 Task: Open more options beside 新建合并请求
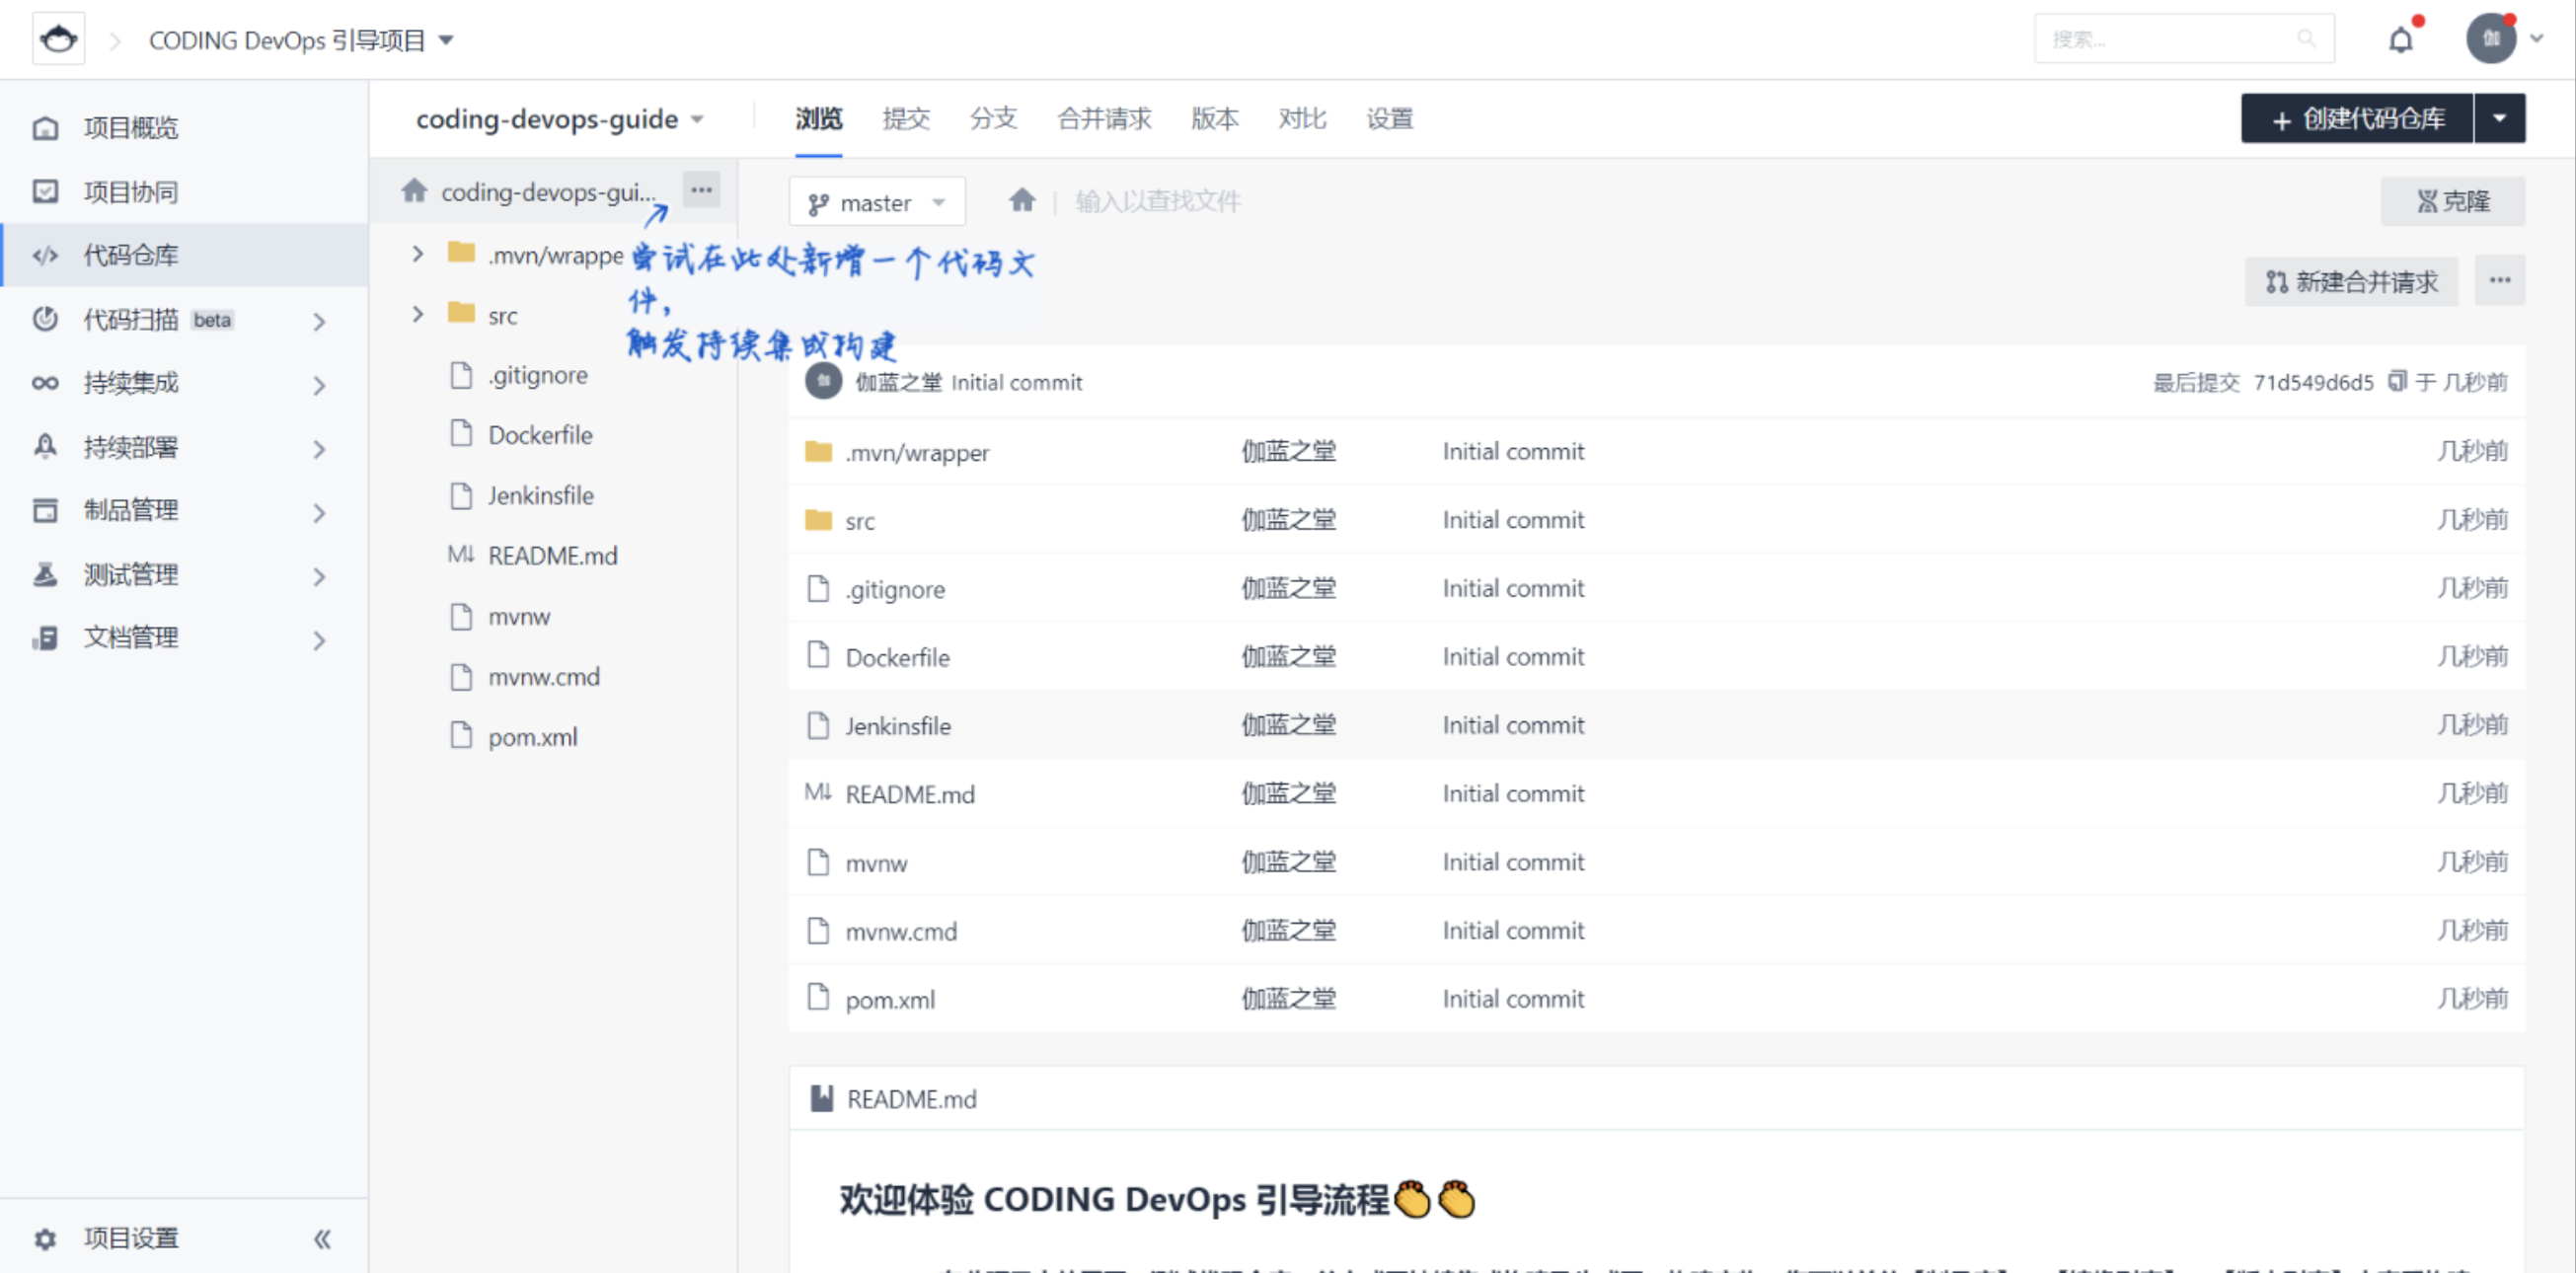pos(2499,281)
